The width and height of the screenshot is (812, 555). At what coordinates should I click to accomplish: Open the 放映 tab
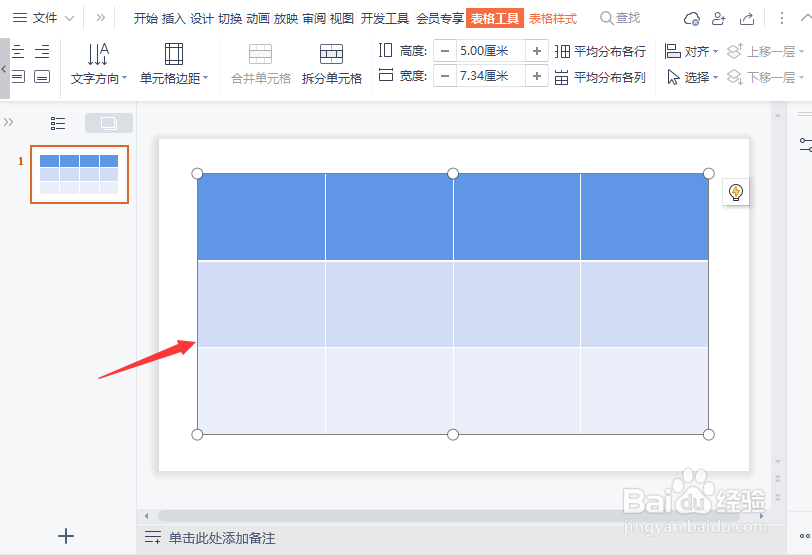point(286,19)
